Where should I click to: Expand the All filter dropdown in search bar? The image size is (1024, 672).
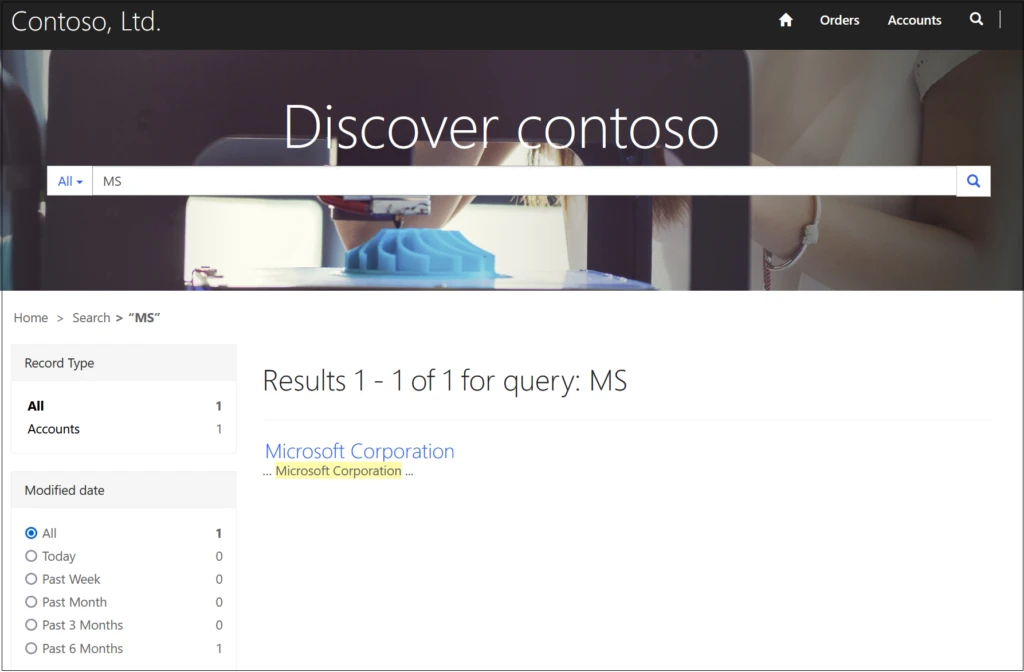coord(70,181)
